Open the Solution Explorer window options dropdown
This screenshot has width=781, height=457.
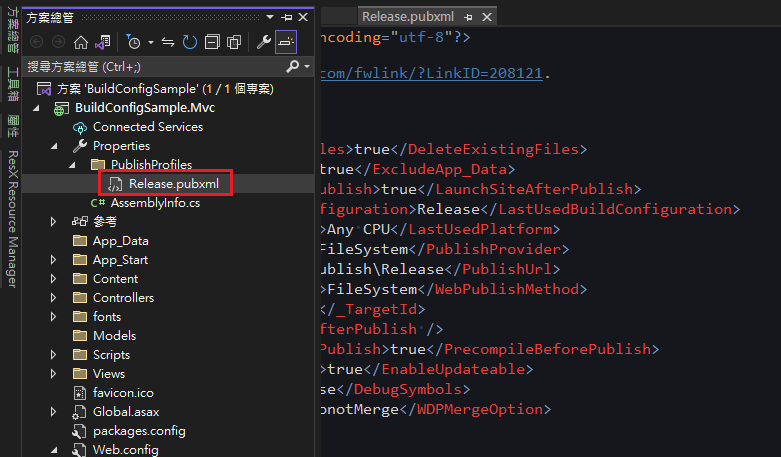pos(269,17)
